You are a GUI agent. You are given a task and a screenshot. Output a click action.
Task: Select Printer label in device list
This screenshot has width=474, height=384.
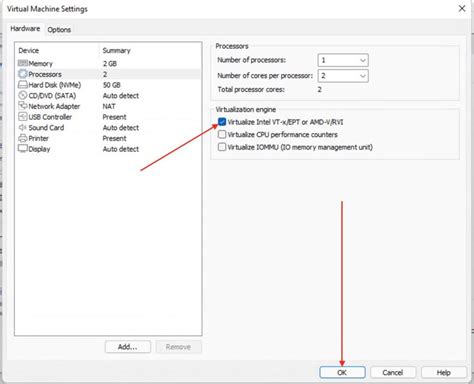click(x=39, y=138)
